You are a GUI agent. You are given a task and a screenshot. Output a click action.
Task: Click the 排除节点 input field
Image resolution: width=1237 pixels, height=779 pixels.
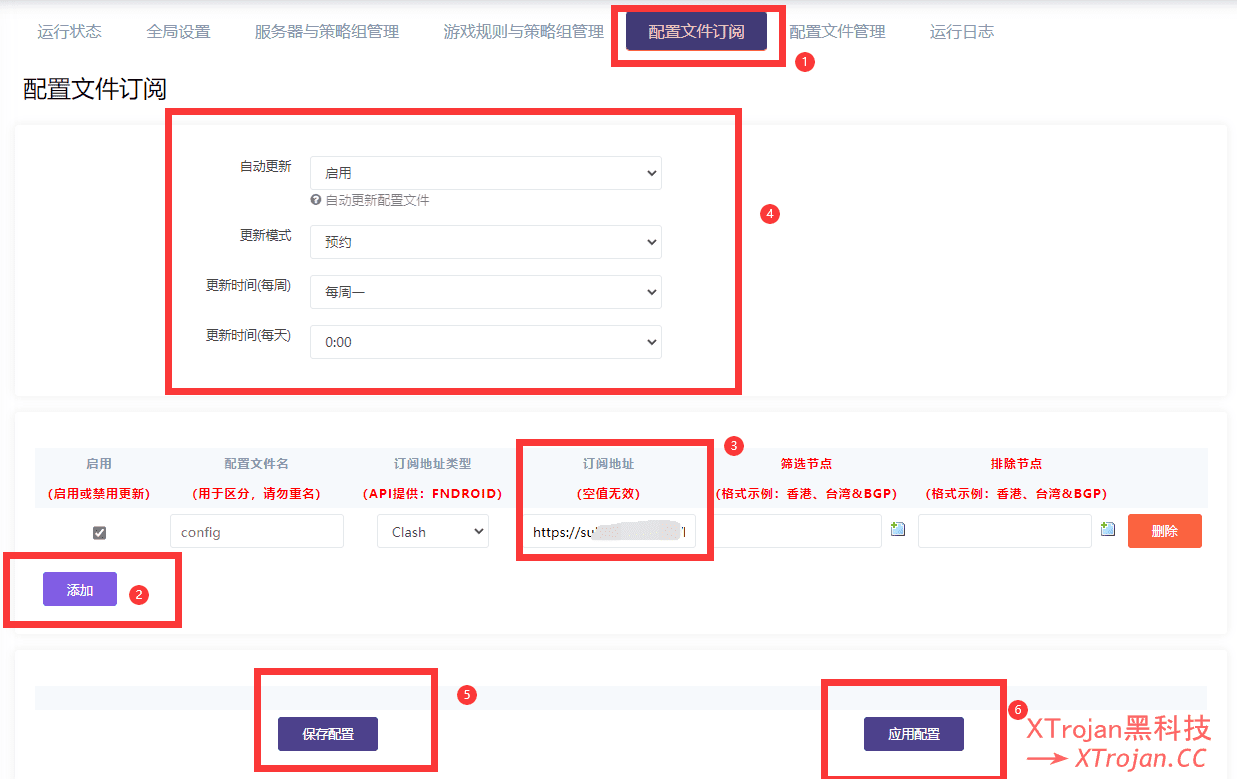(x=1004, y=532)
